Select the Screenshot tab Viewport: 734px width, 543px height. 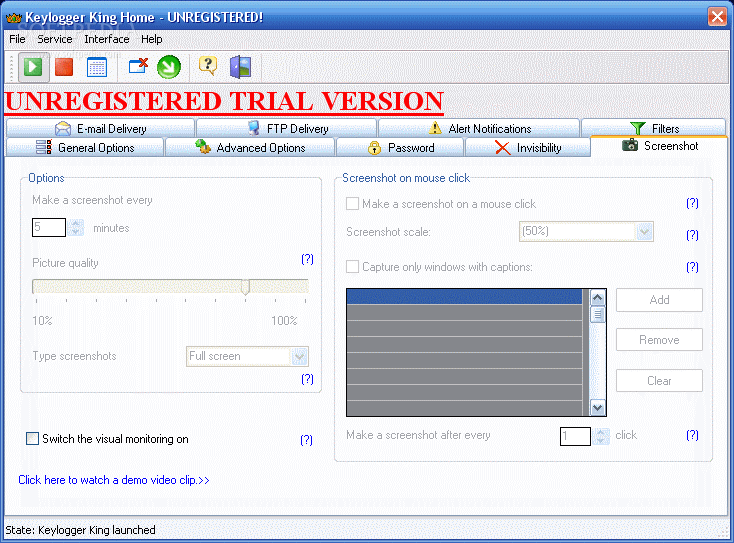click(659, 146)
